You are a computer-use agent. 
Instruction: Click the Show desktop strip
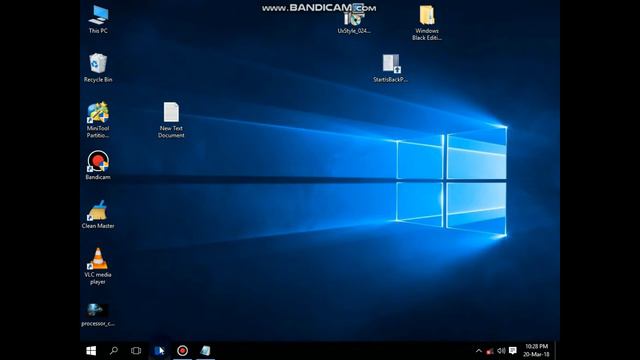[x=557, y=351]
